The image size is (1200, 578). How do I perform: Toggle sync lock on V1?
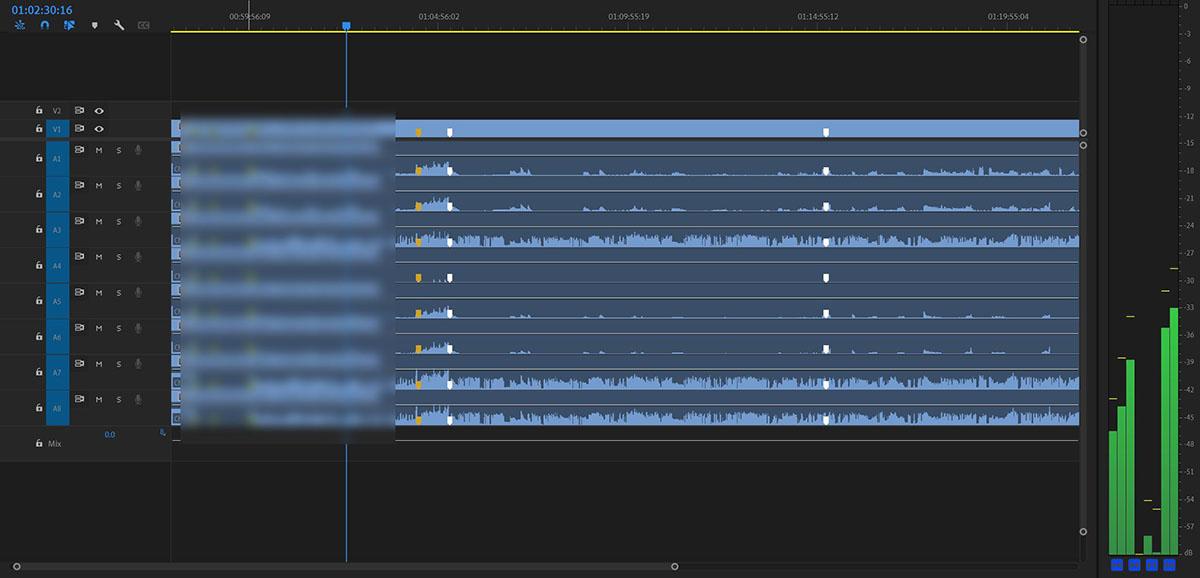pos(79,129)
